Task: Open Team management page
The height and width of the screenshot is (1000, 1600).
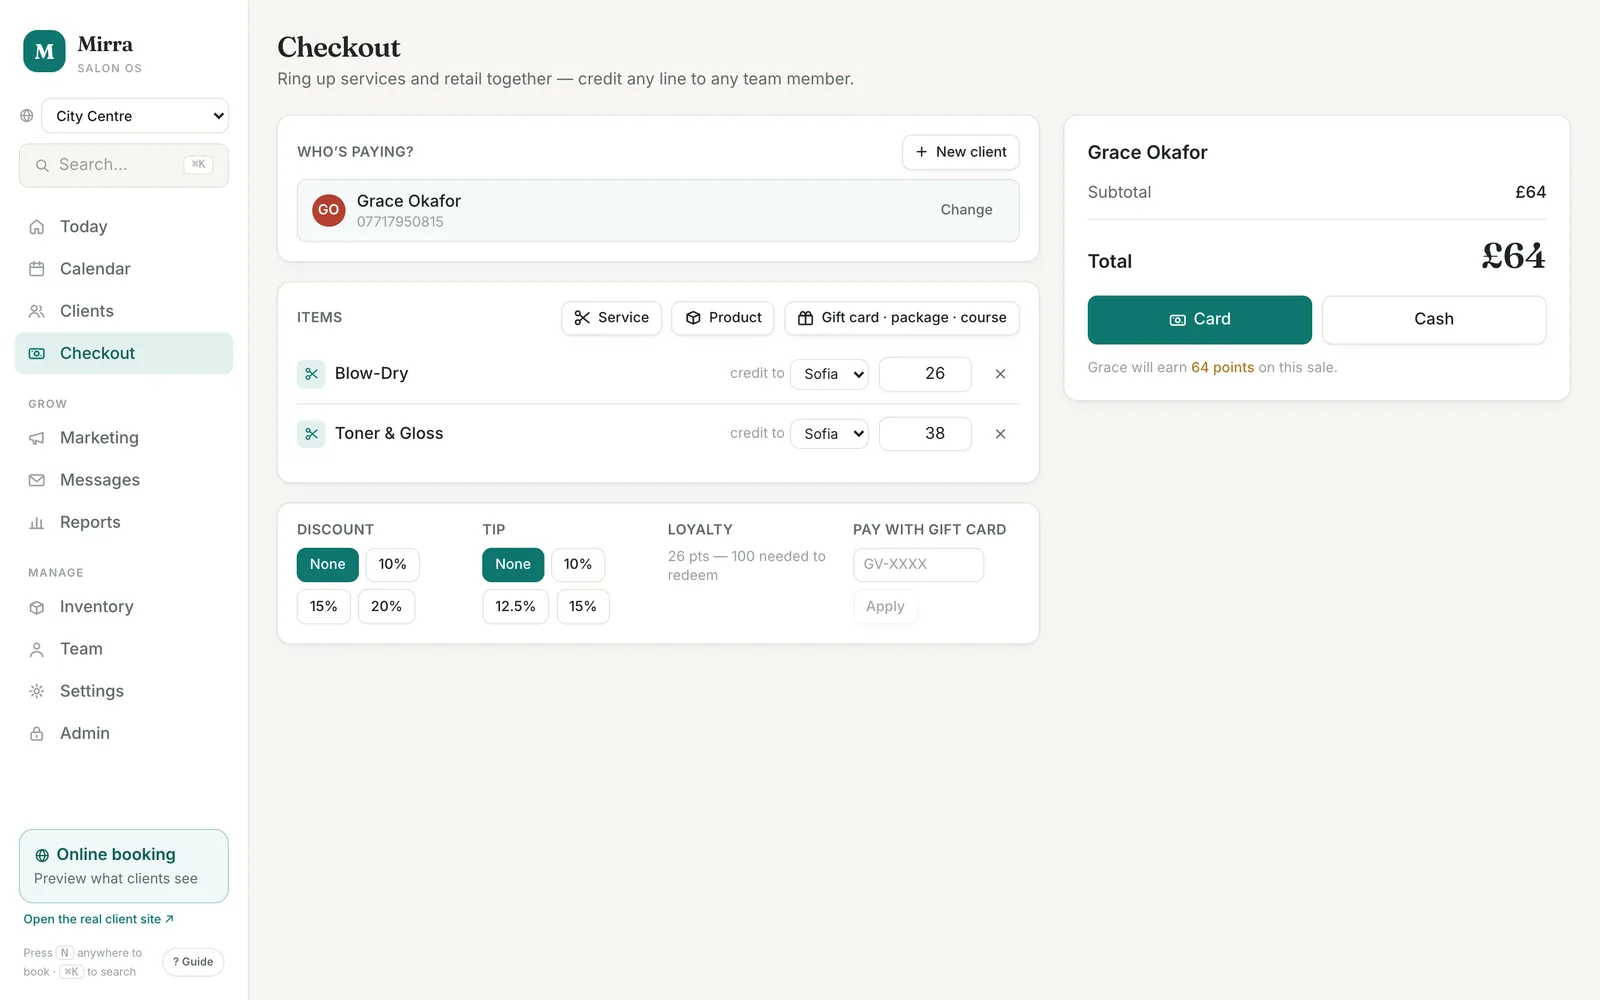Action: tap(124, 649)
